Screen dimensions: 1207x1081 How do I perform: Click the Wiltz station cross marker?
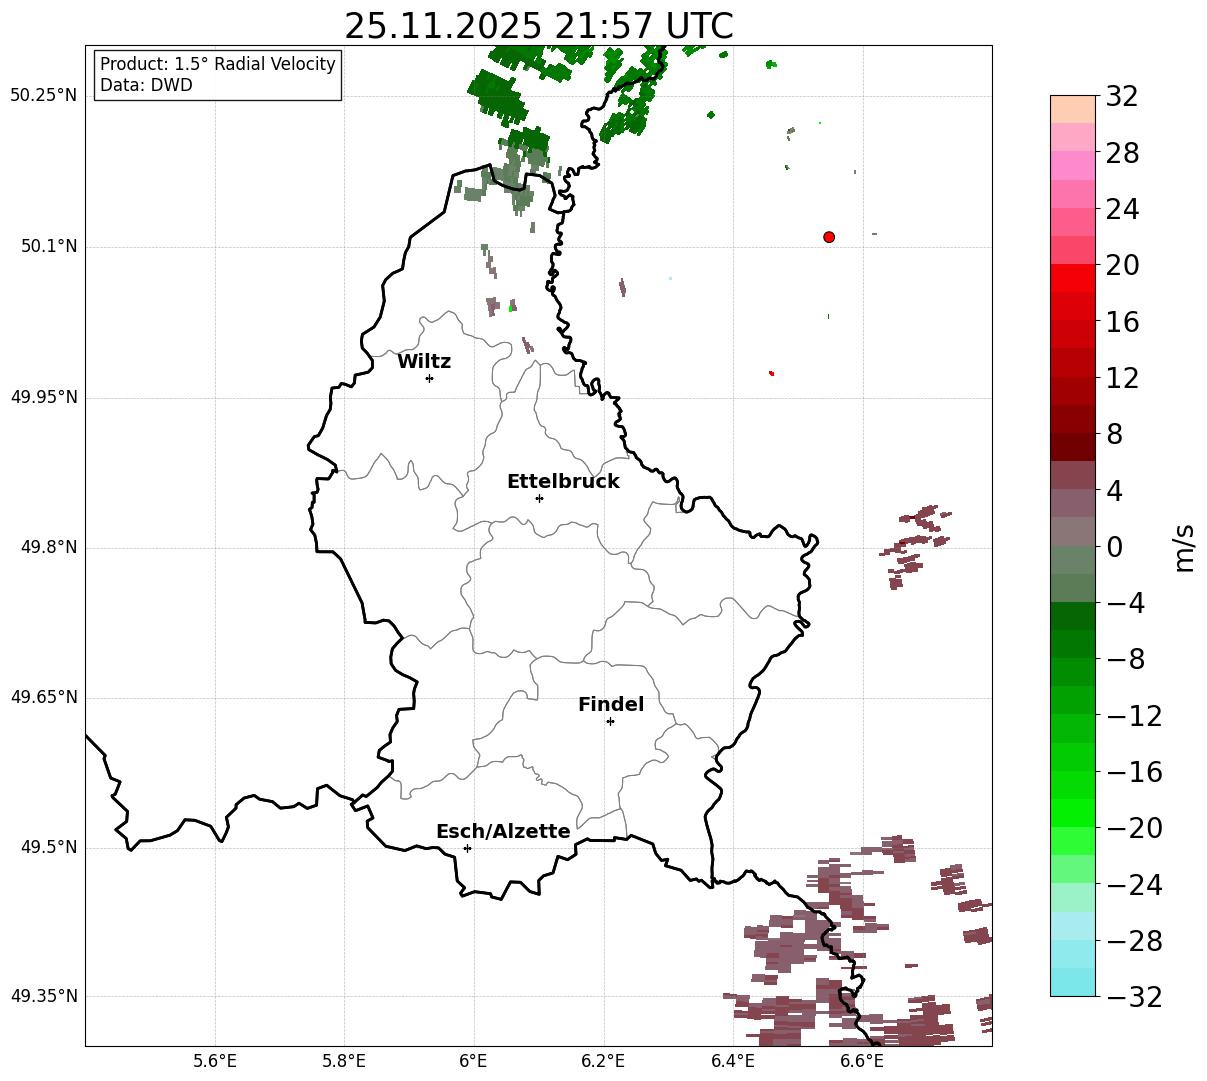pyautogui.click(x=429, y=378)
